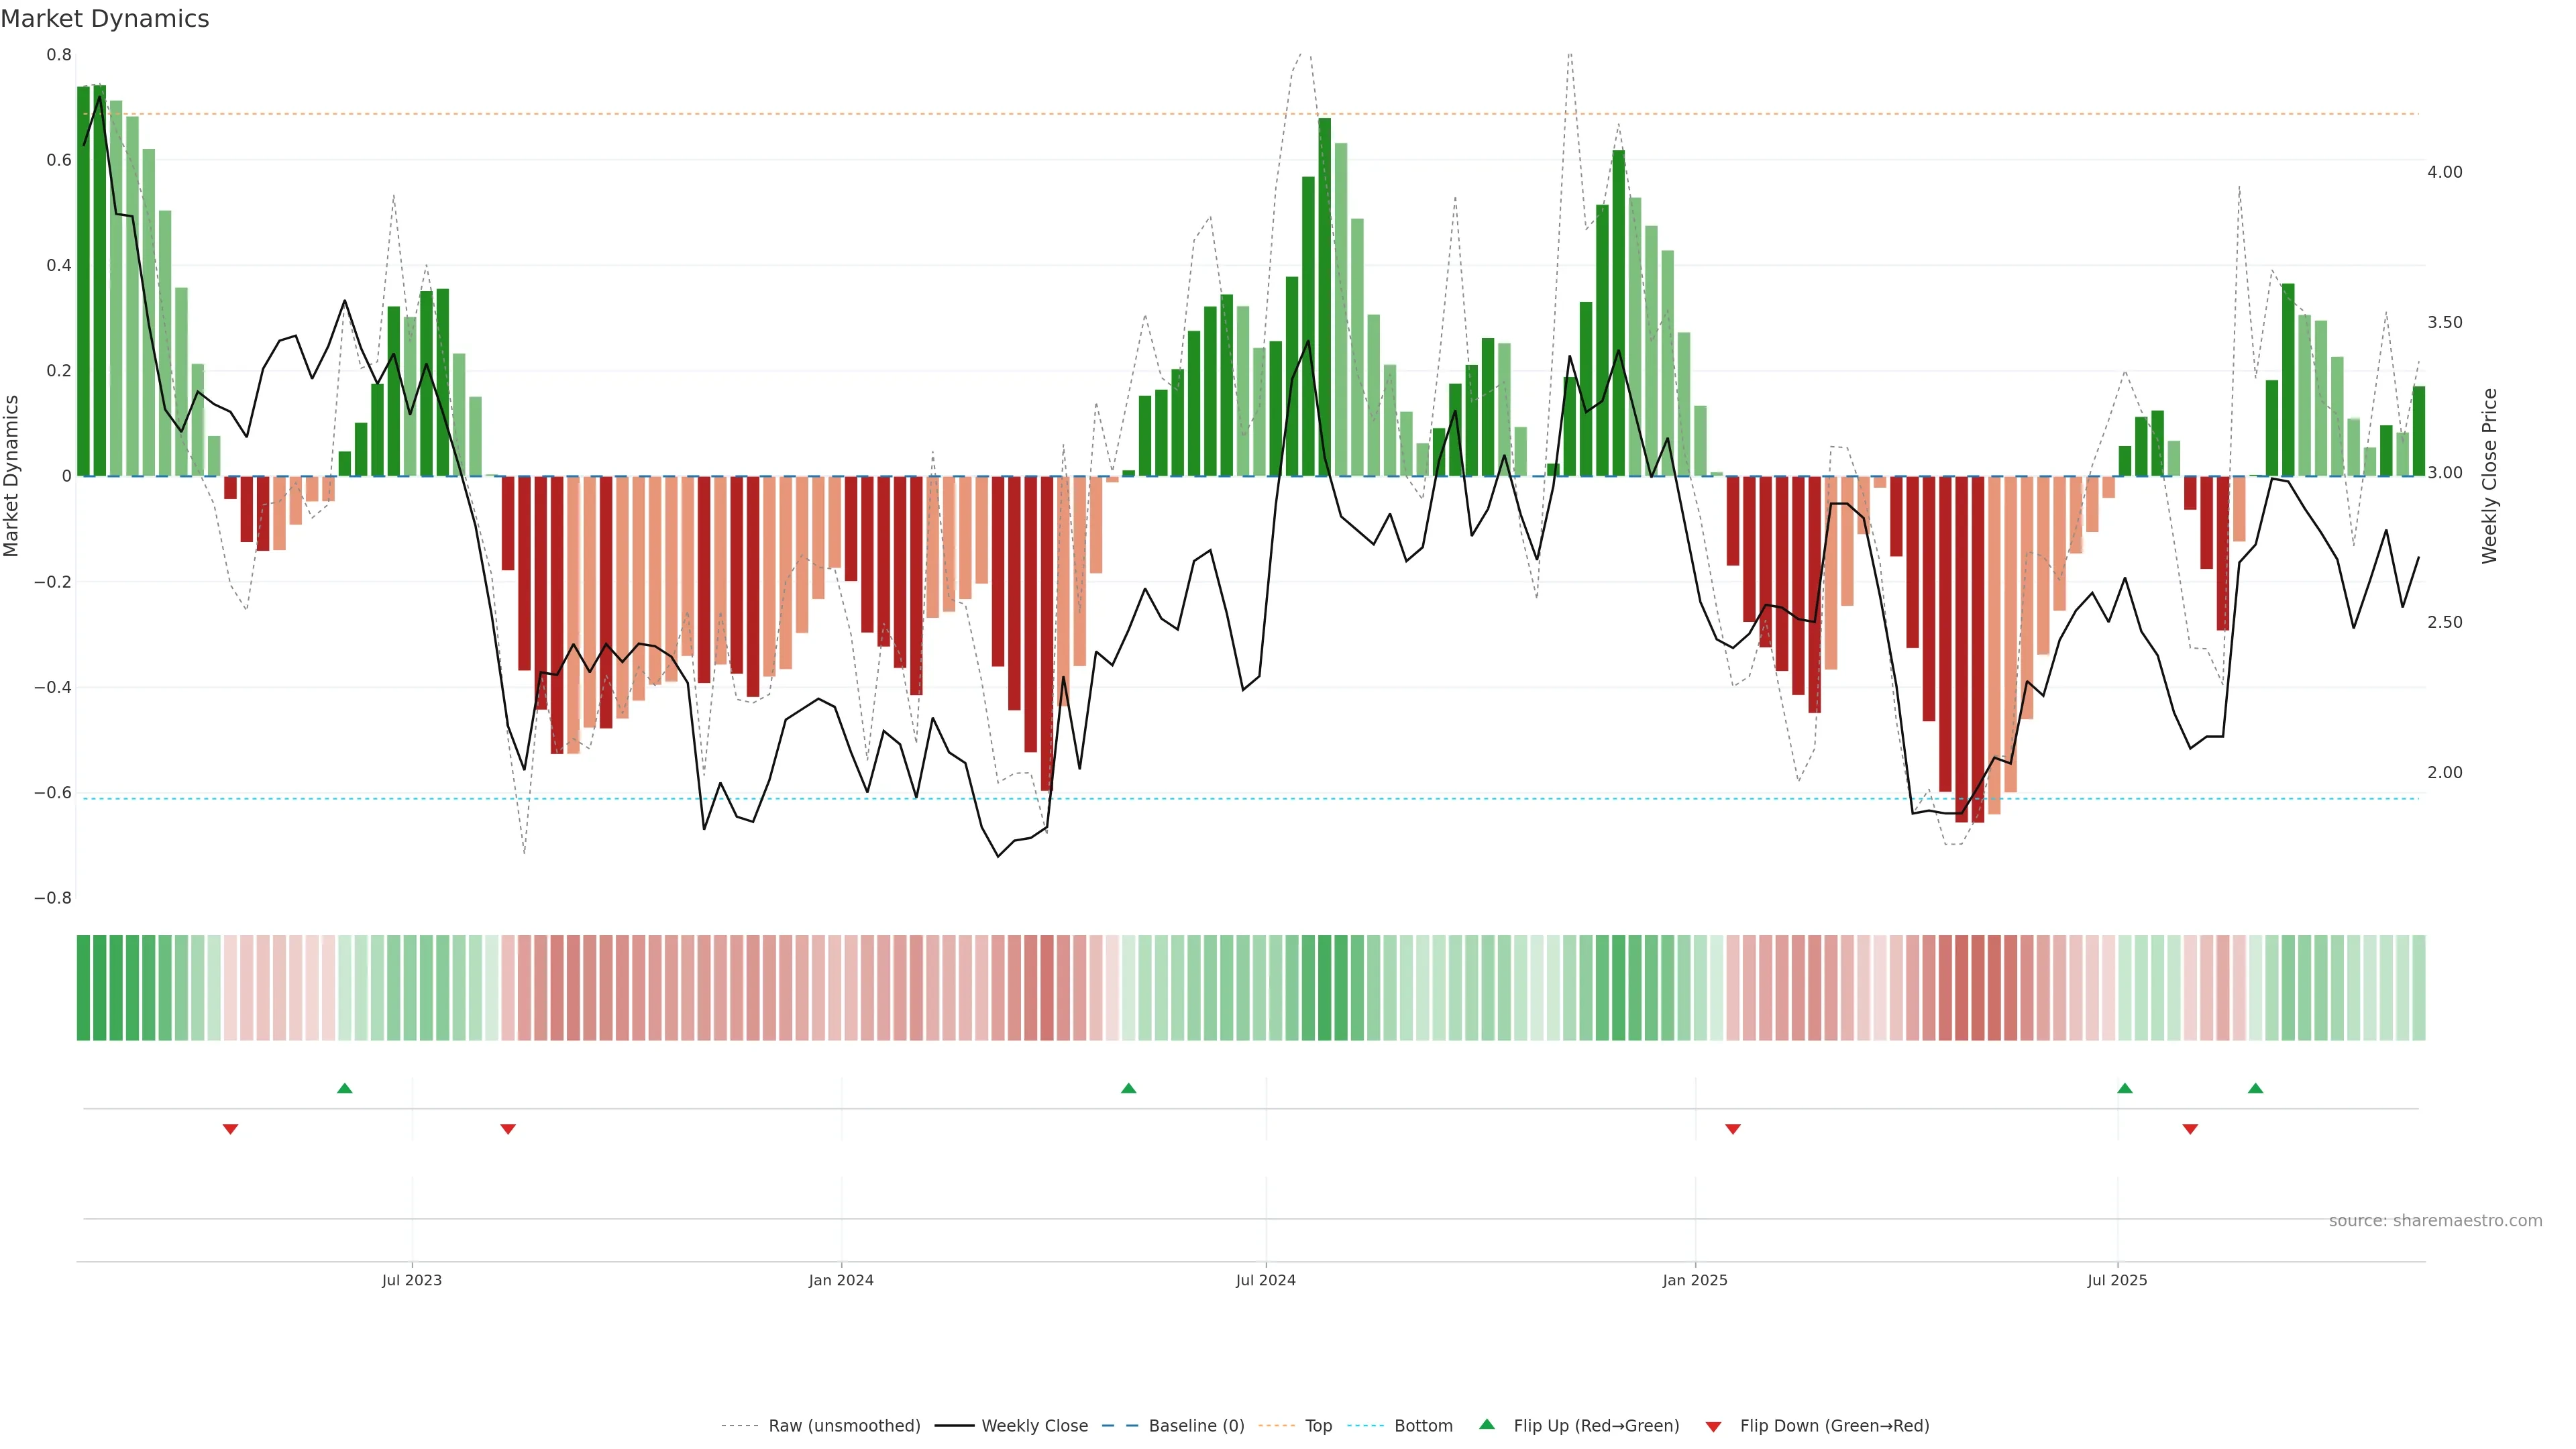Click the Flip Down marker just after Jan 2025
This screenshot has width=2576, height=1449.
(1733, 1129)
